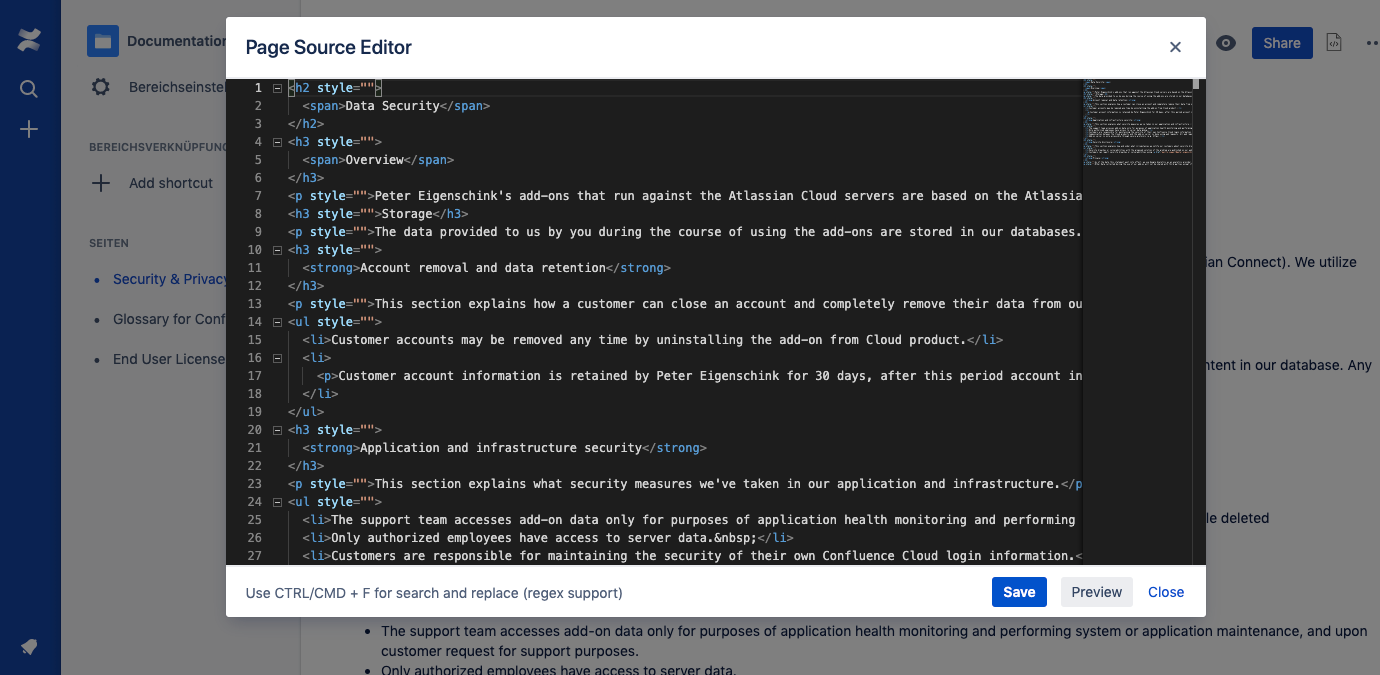This screenshot has width=1380, height=675.
Task: Collapse the li block on line 16
Action: [277, 358]
